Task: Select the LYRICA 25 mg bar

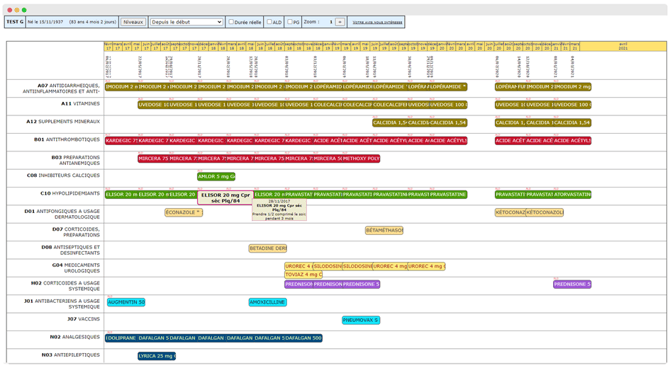Action: pos(157,356)
